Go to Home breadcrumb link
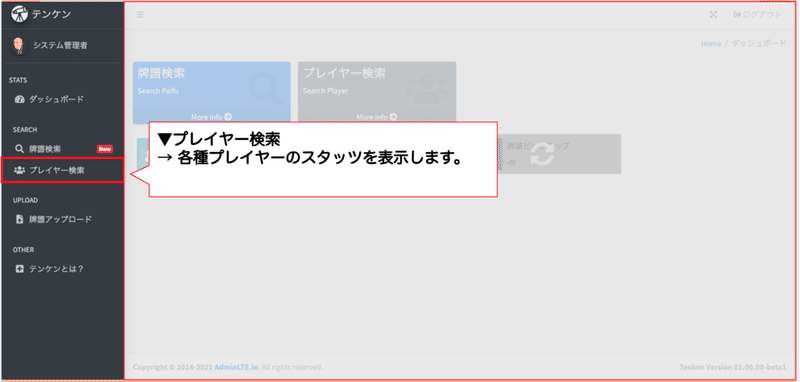Viewport: 800px width, 382px height. click(x=711, y=43)
